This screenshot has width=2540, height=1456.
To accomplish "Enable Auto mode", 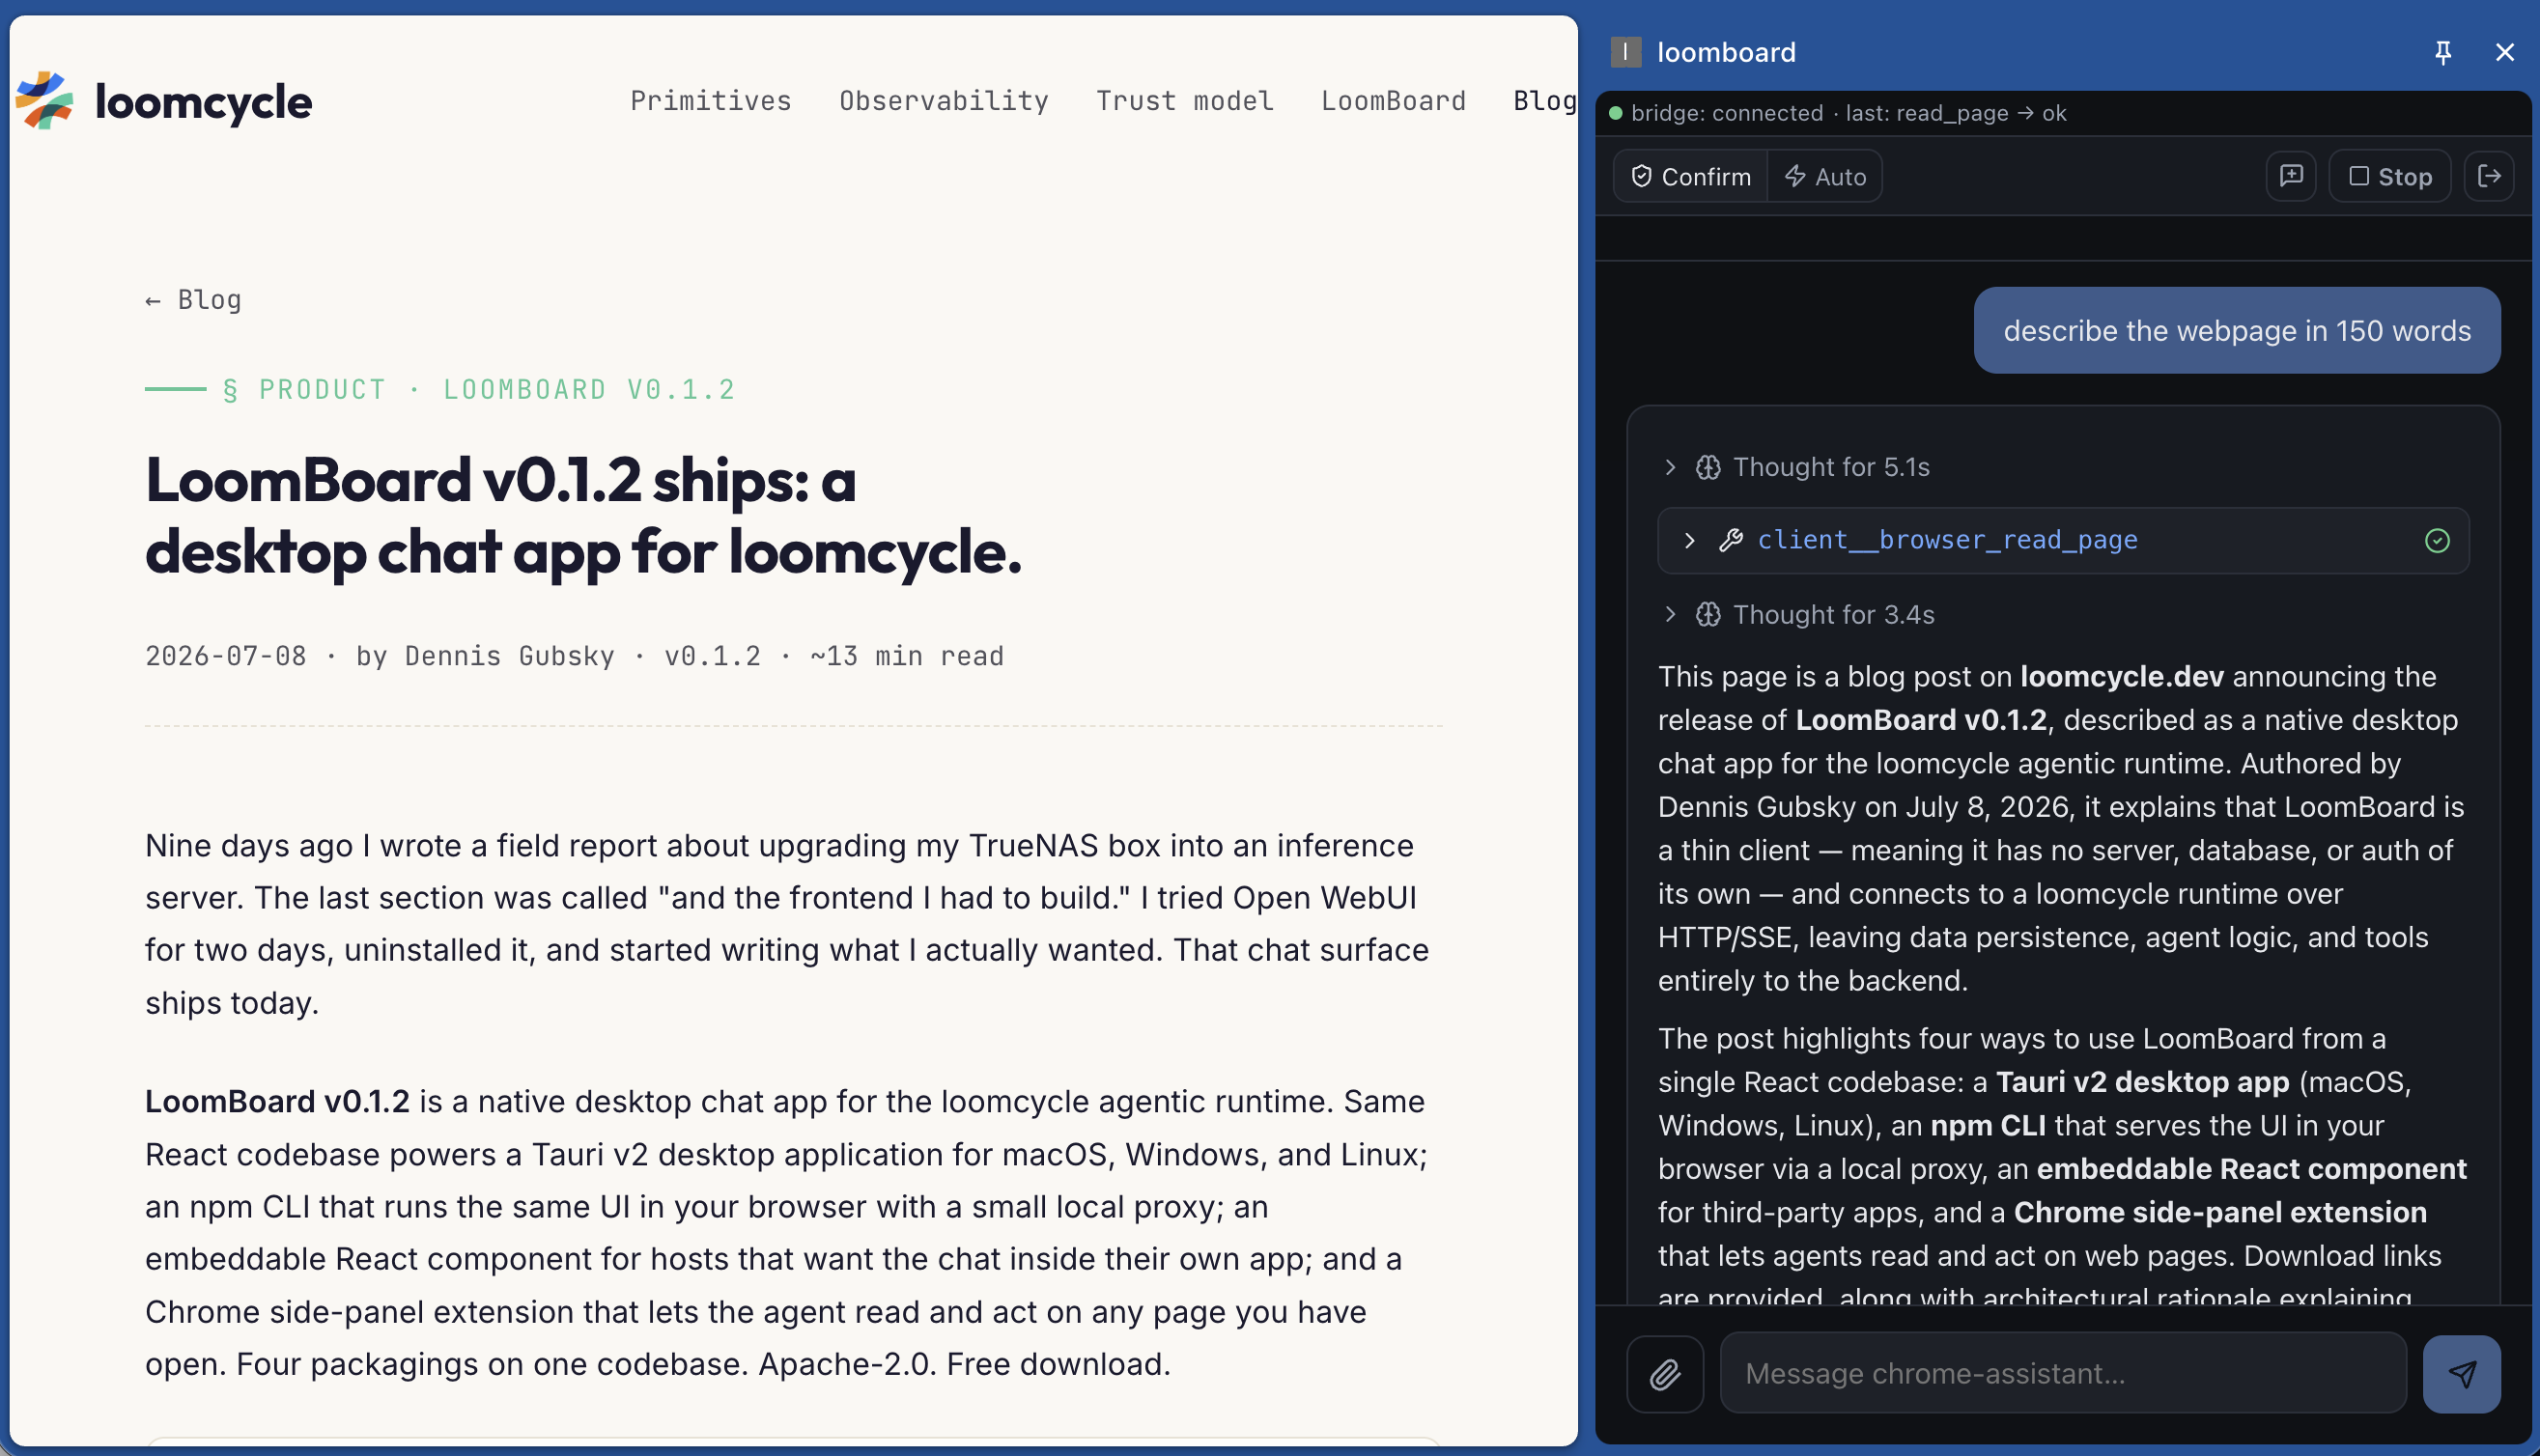I will click(1825, 177).
